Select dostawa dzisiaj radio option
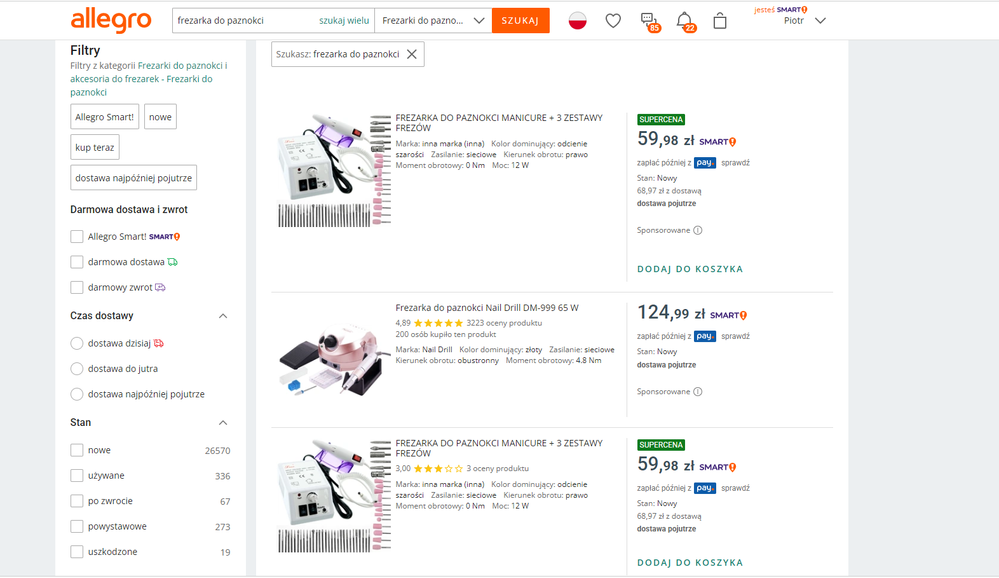 [x=77, y=343]
